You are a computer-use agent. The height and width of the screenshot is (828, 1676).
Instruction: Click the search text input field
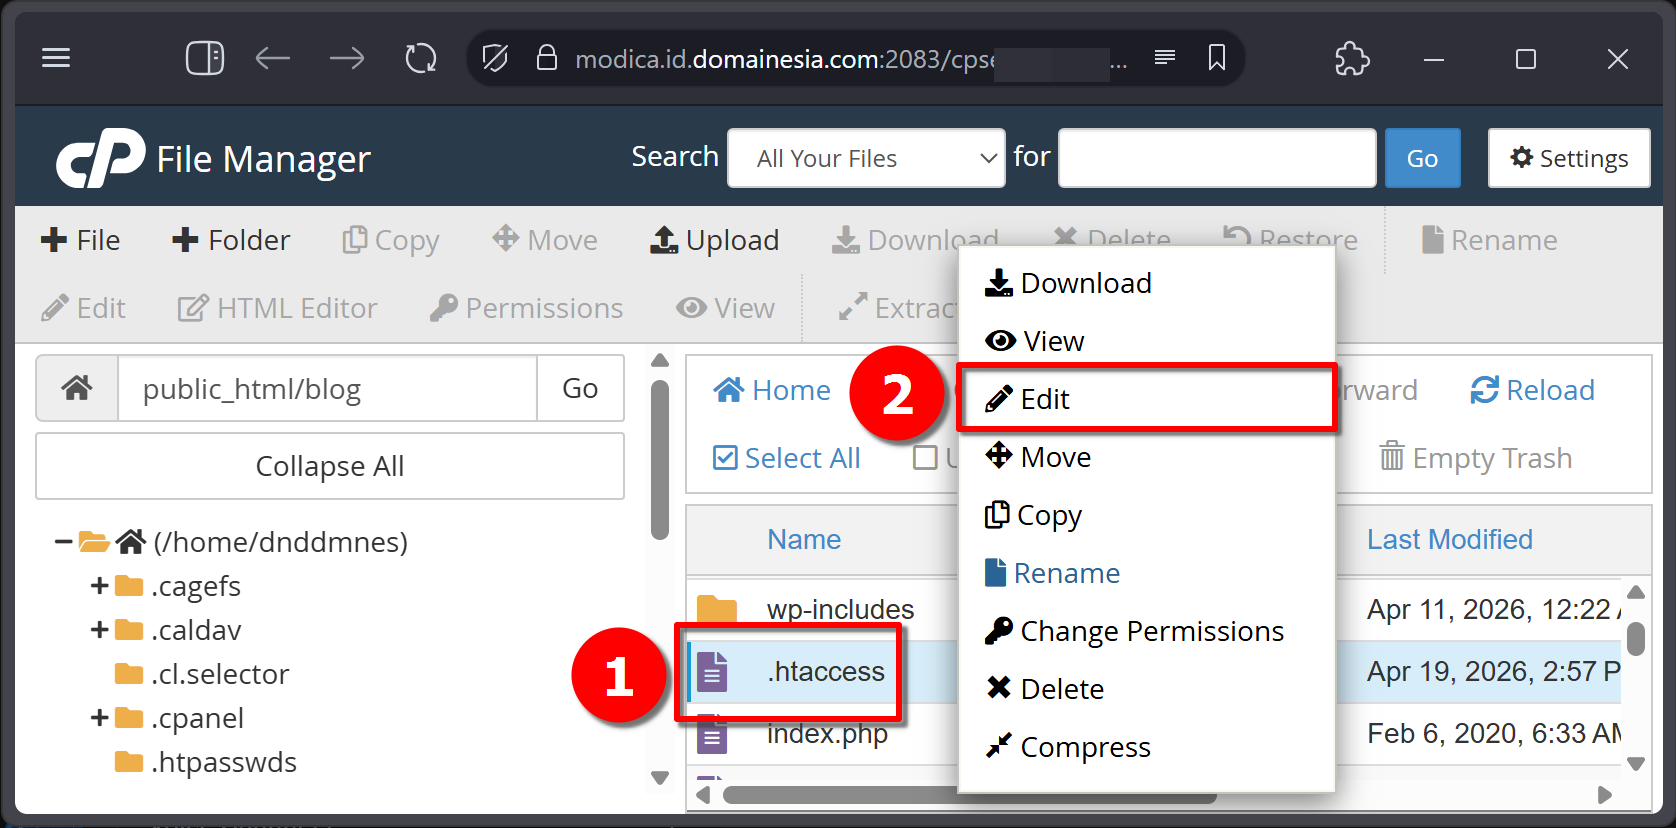click(1217, 158)
